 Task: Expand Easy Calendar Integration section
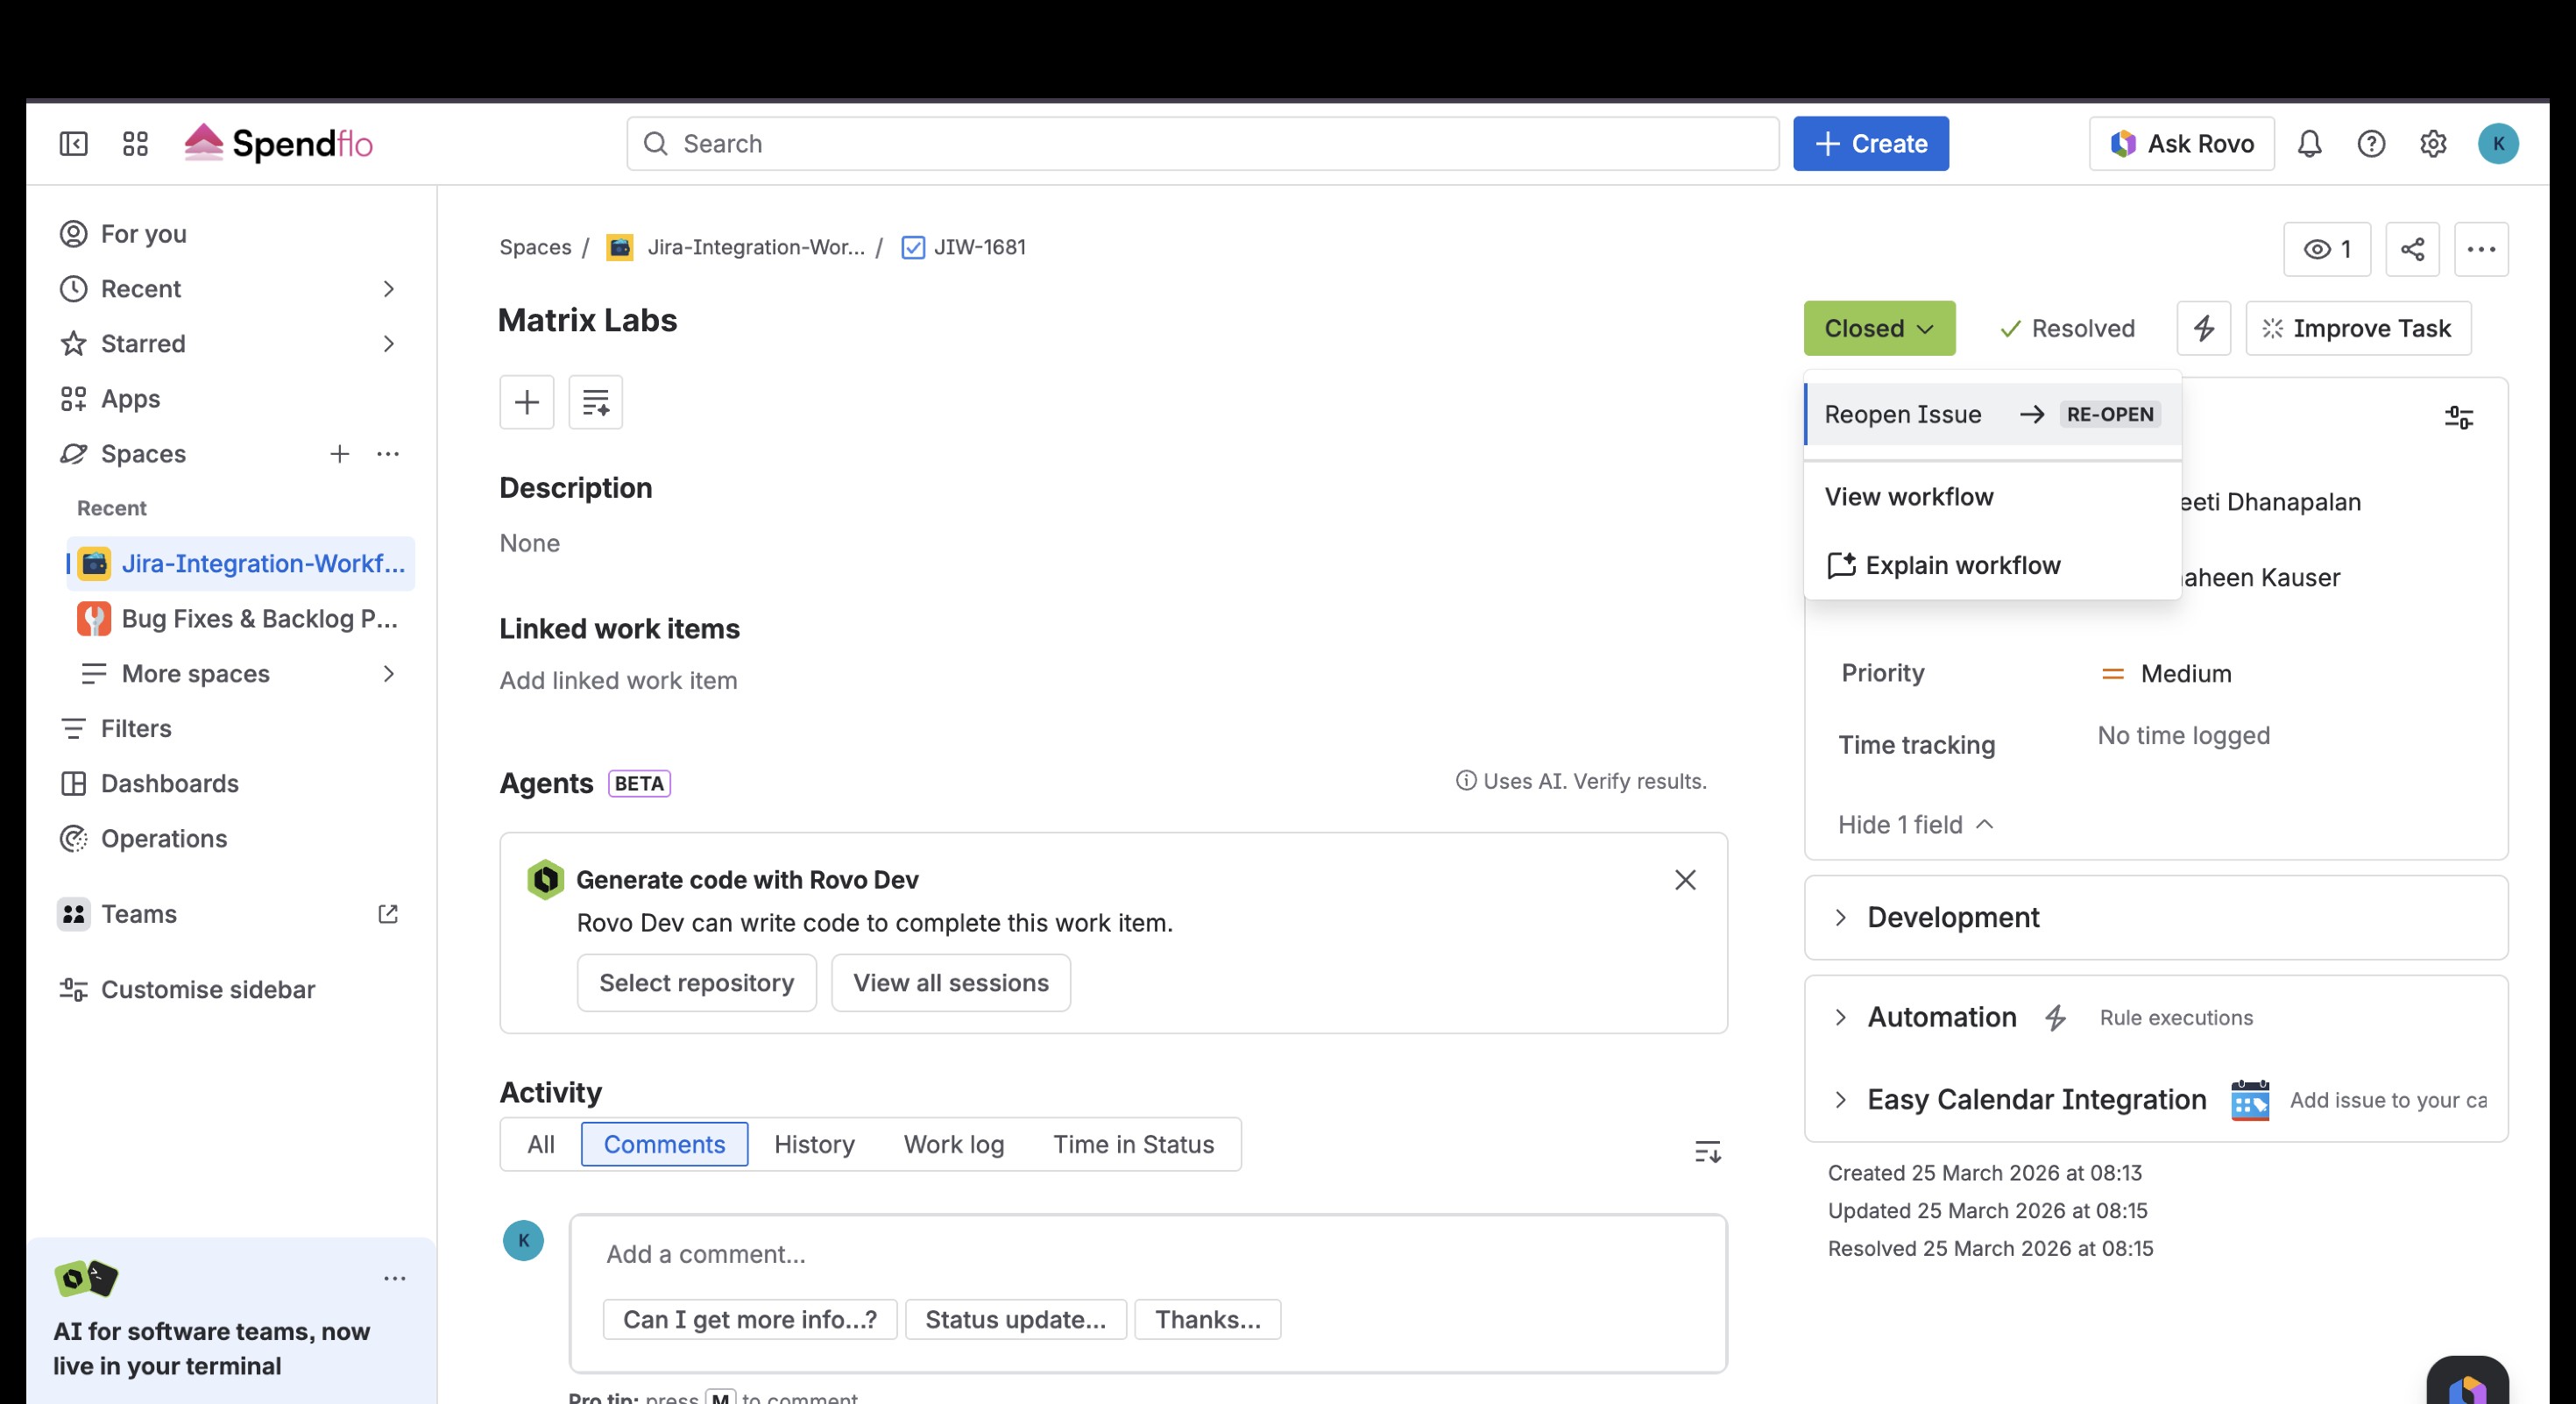point(1841,1100)
